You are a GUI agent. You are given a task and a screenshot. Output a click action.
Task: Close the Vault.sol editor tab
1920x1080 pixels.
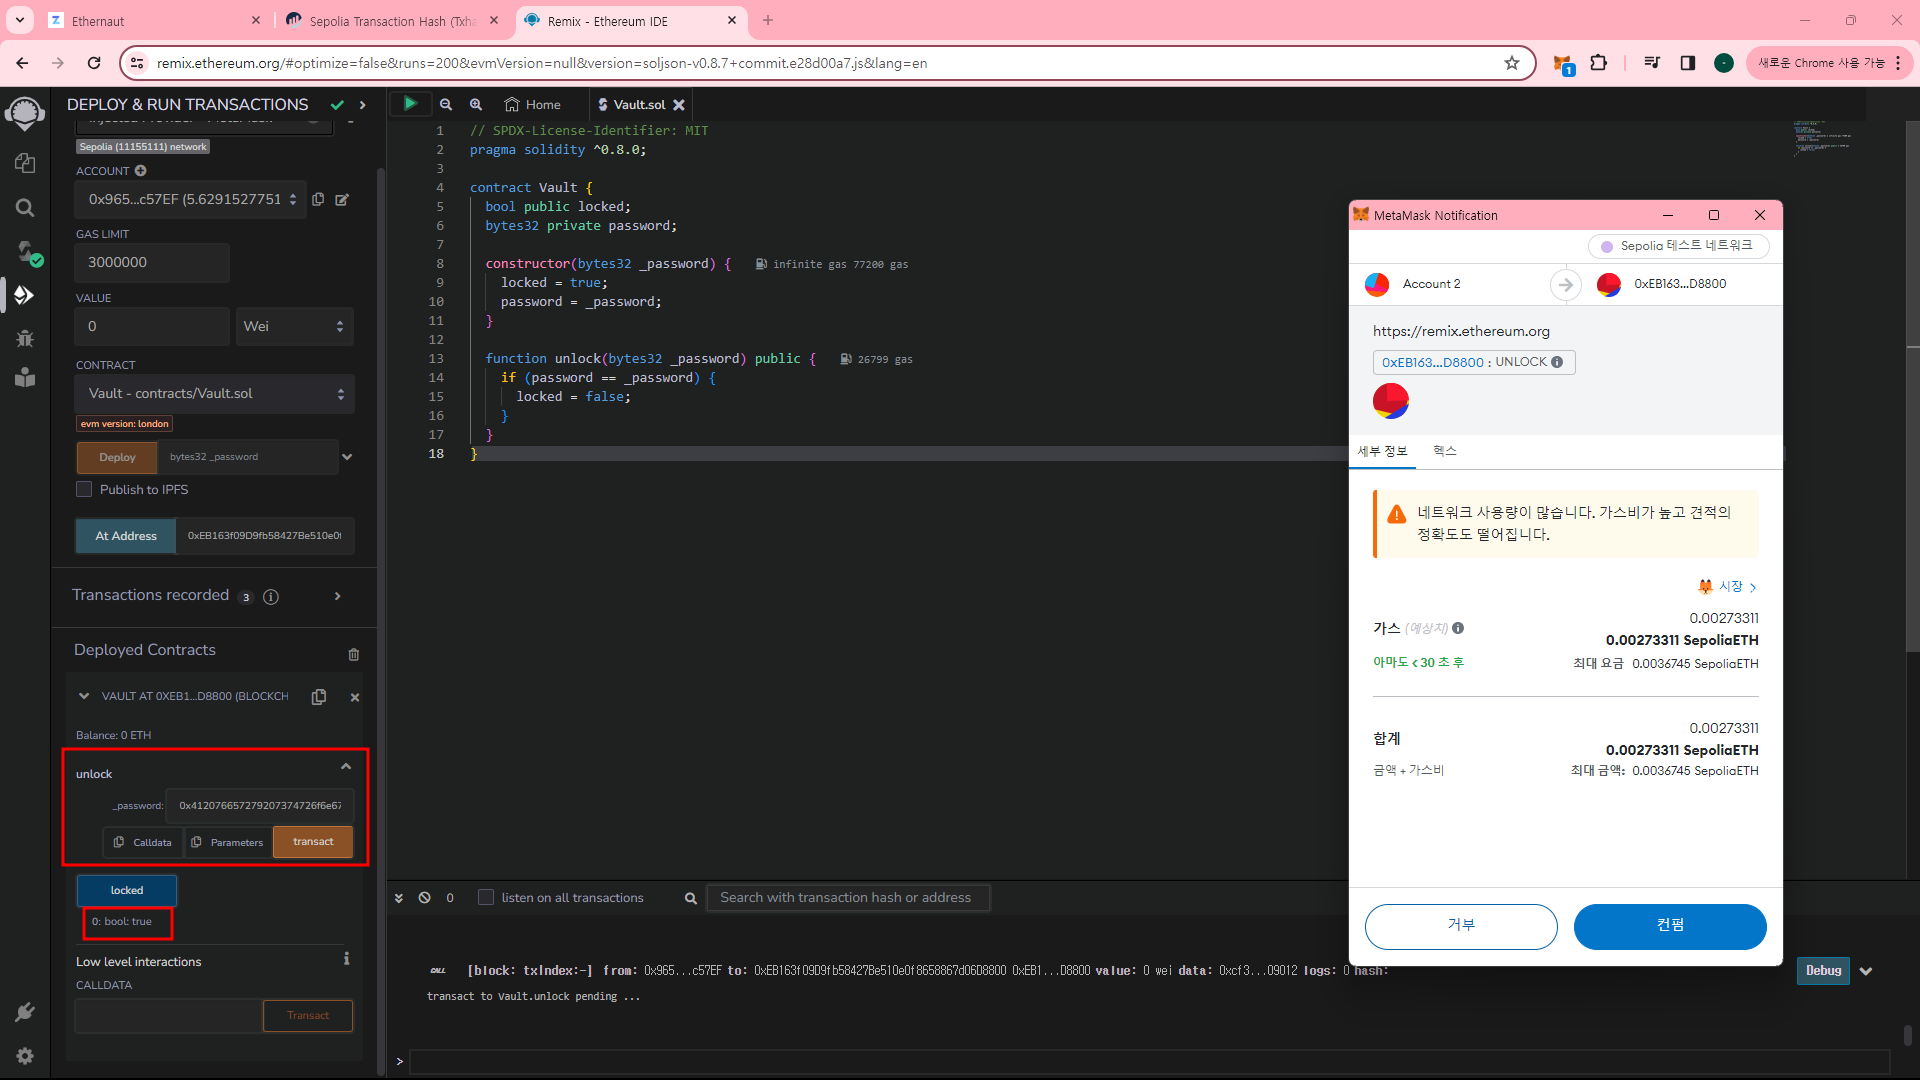coord(679,105)
